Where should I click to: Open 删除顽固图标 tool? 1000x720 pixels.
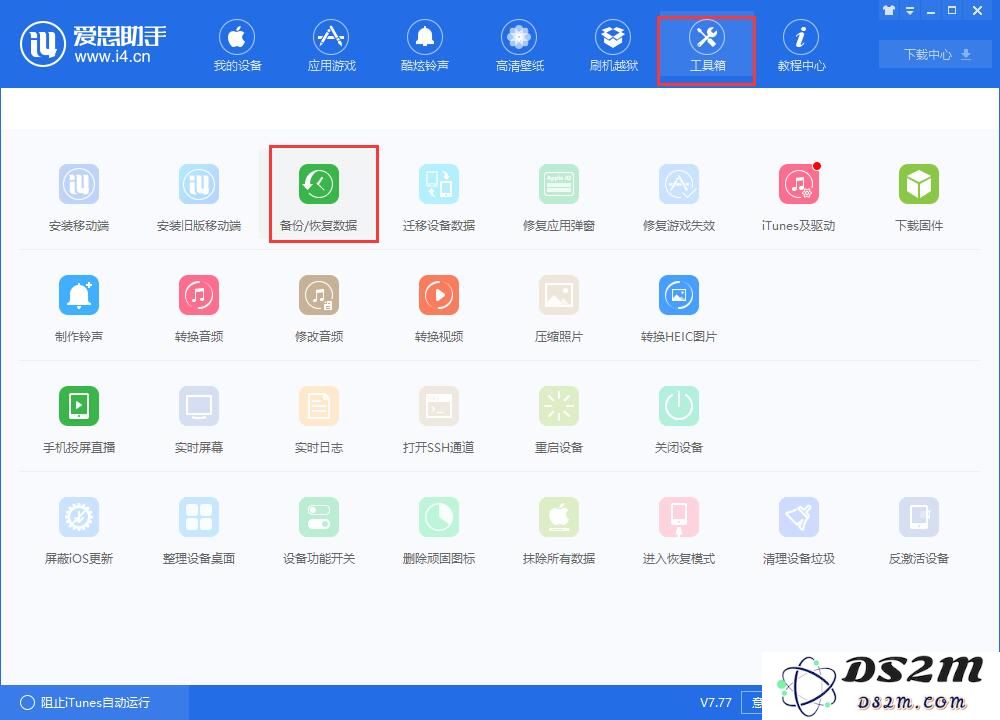coord(439,531)
